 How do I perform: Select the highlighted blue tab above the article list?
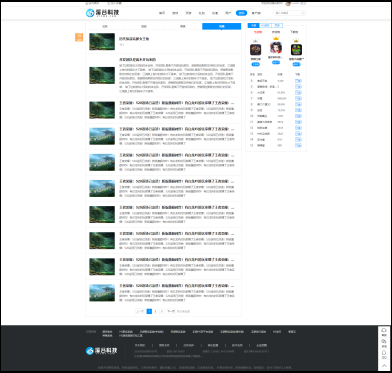[x=222, y=26]
